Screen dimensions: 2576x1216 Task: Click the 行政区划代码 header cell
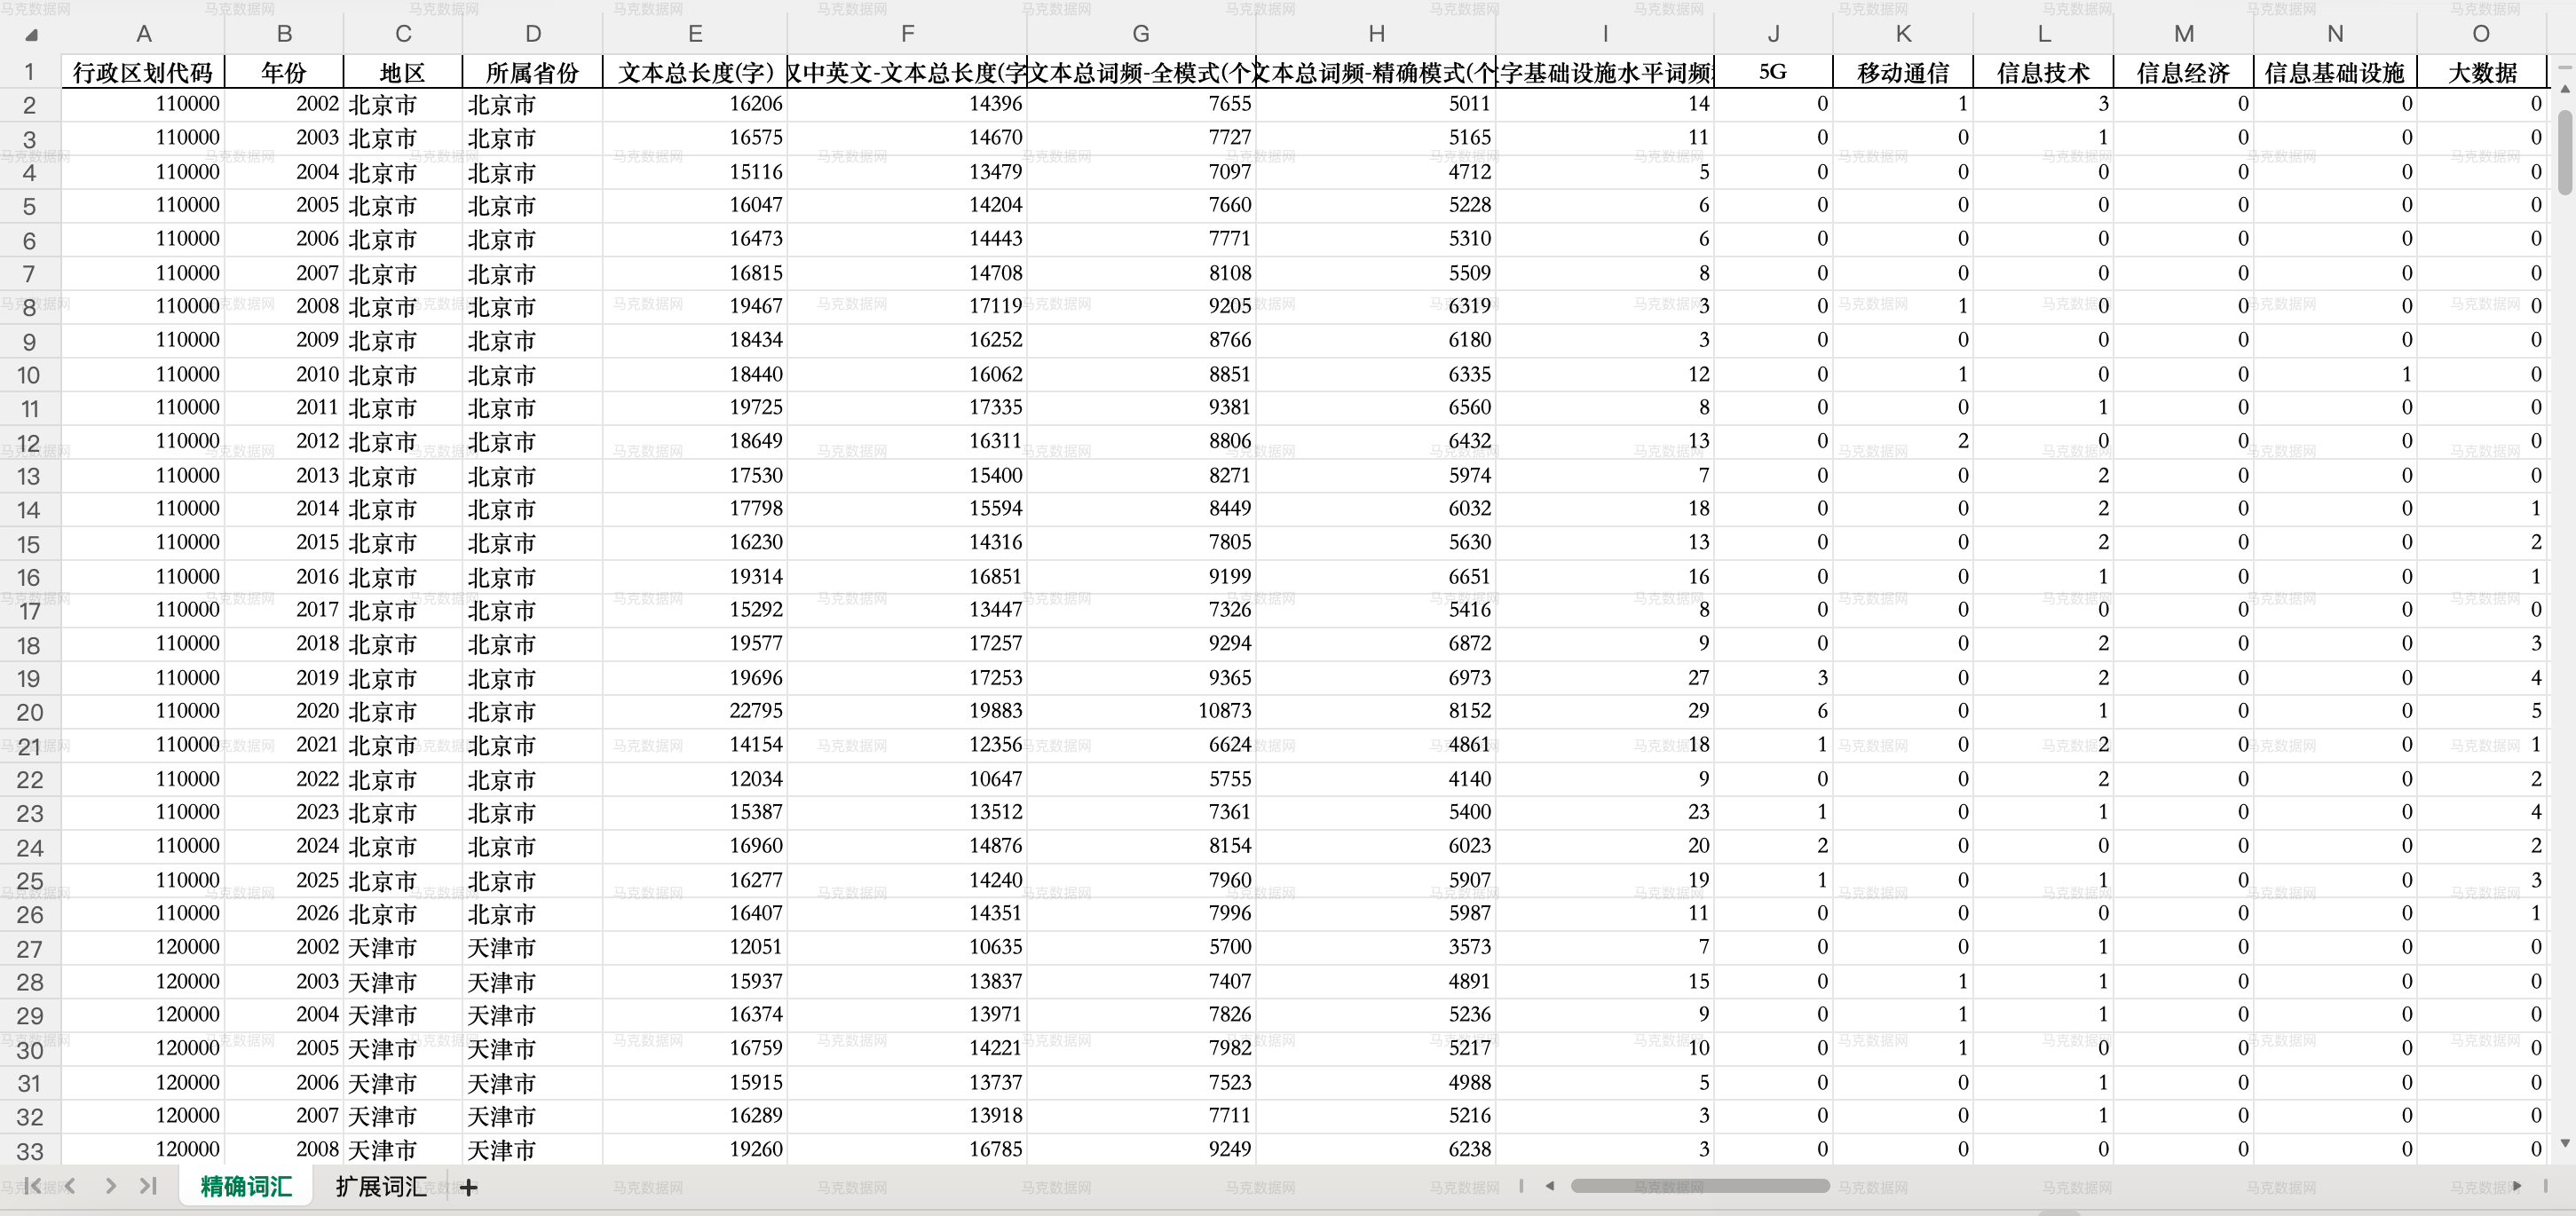click(x=143, y=72)
